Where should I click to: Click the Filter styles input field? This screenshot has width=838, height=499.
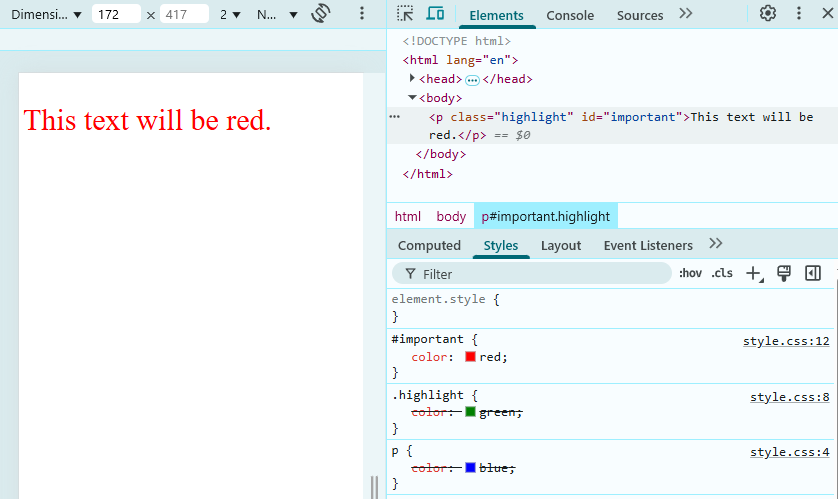pos(532,274)
